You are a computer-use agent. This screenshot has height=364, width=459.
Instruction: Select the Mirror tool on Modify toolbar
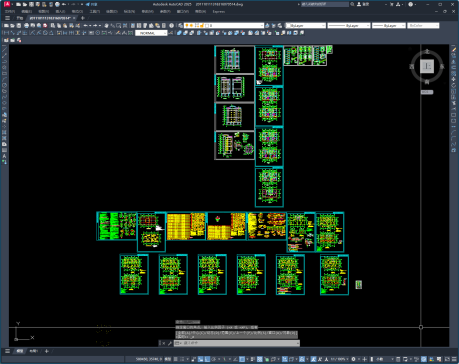point(454,62)
